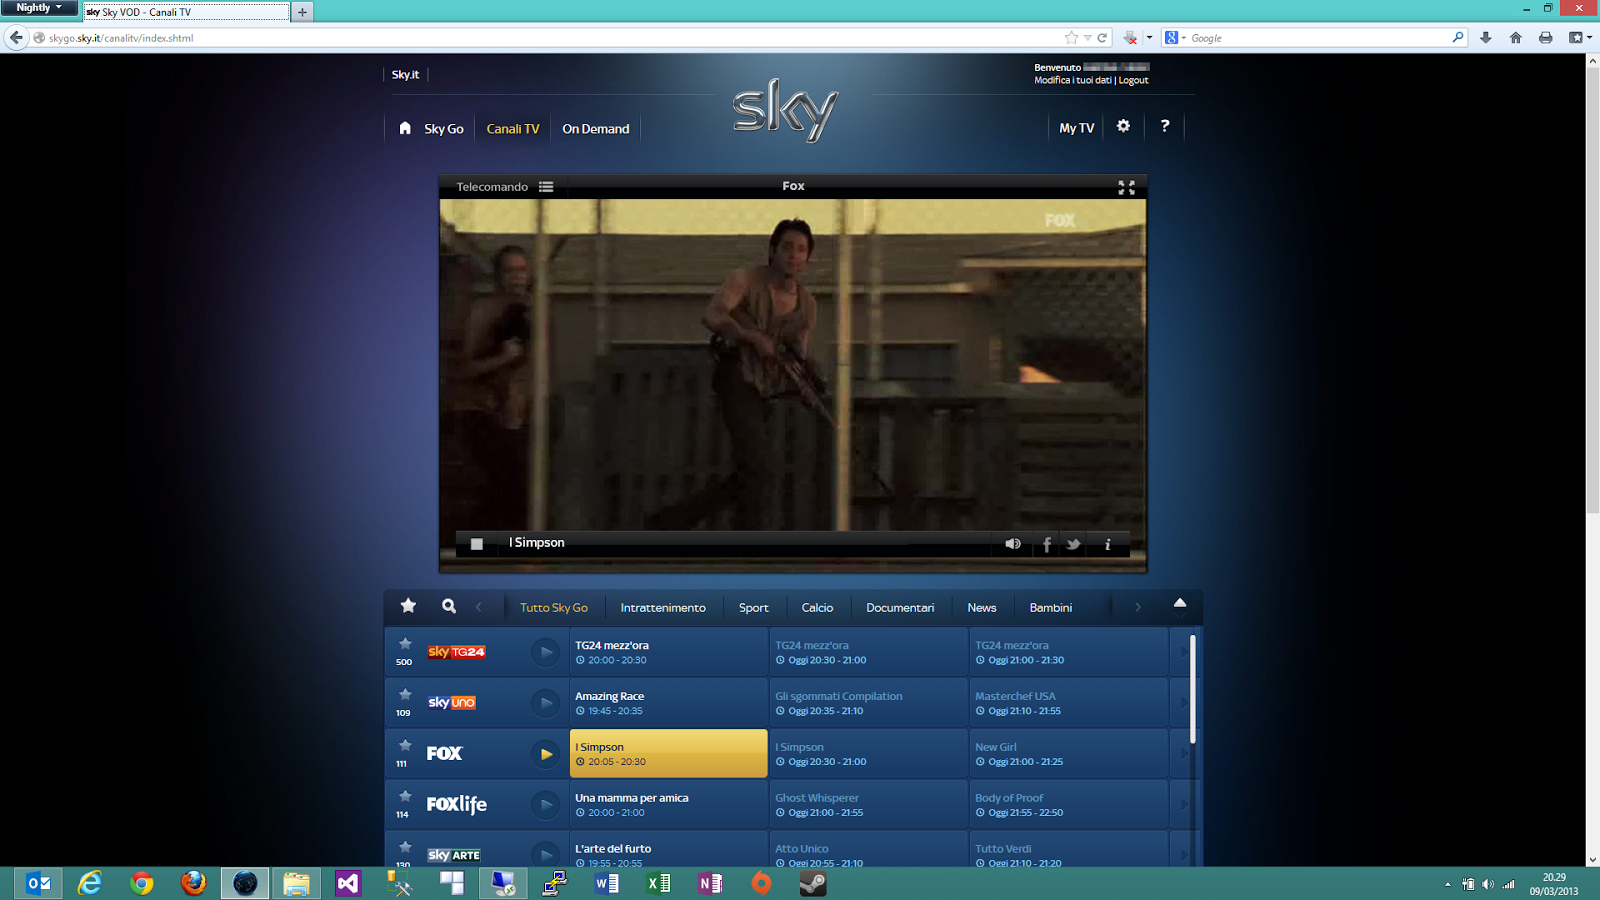This screenshot has height=900, width=1600.
Task: Collapse the channel guide panel
Action: click(x=1180, y=603)
